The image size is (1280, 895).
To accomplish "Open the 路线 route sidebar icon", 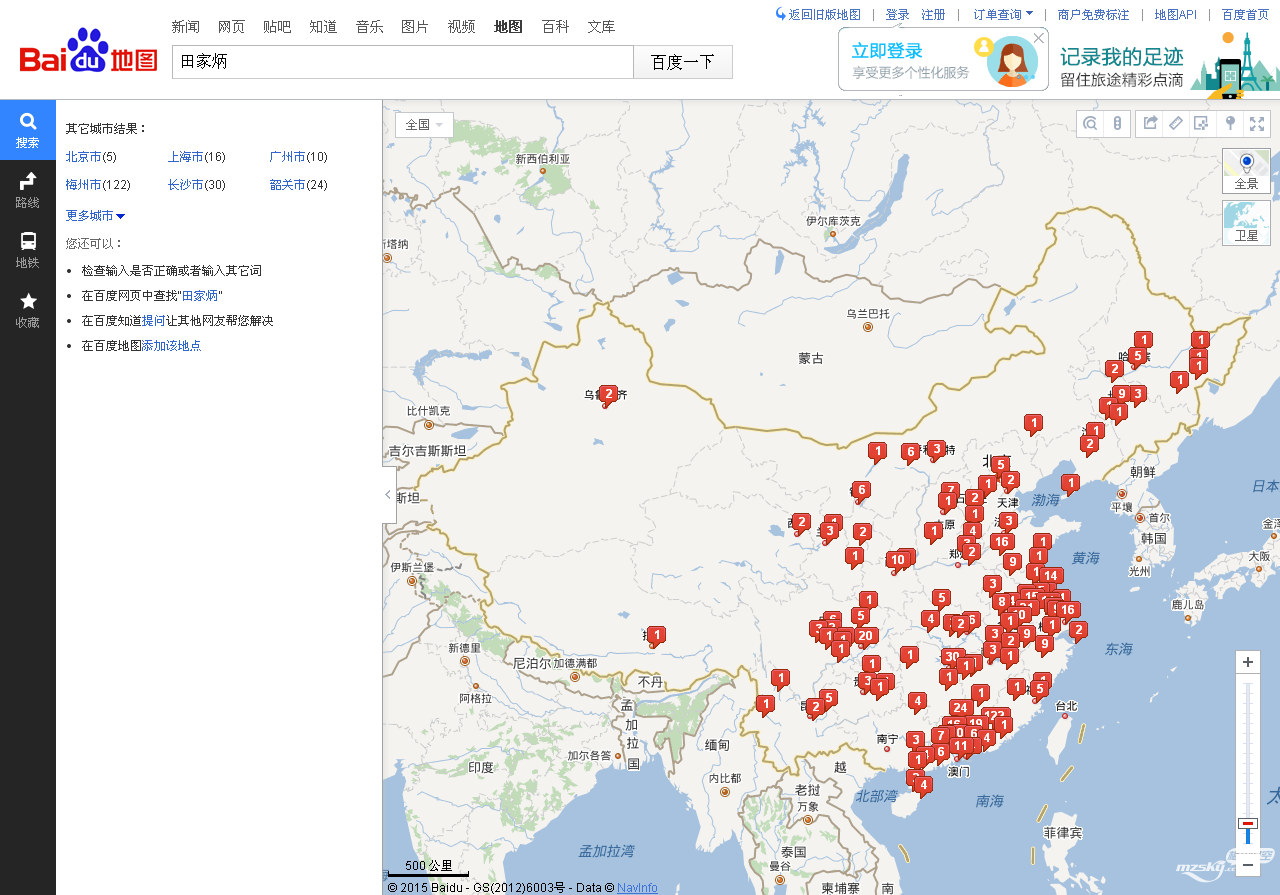I will (28, 189).
